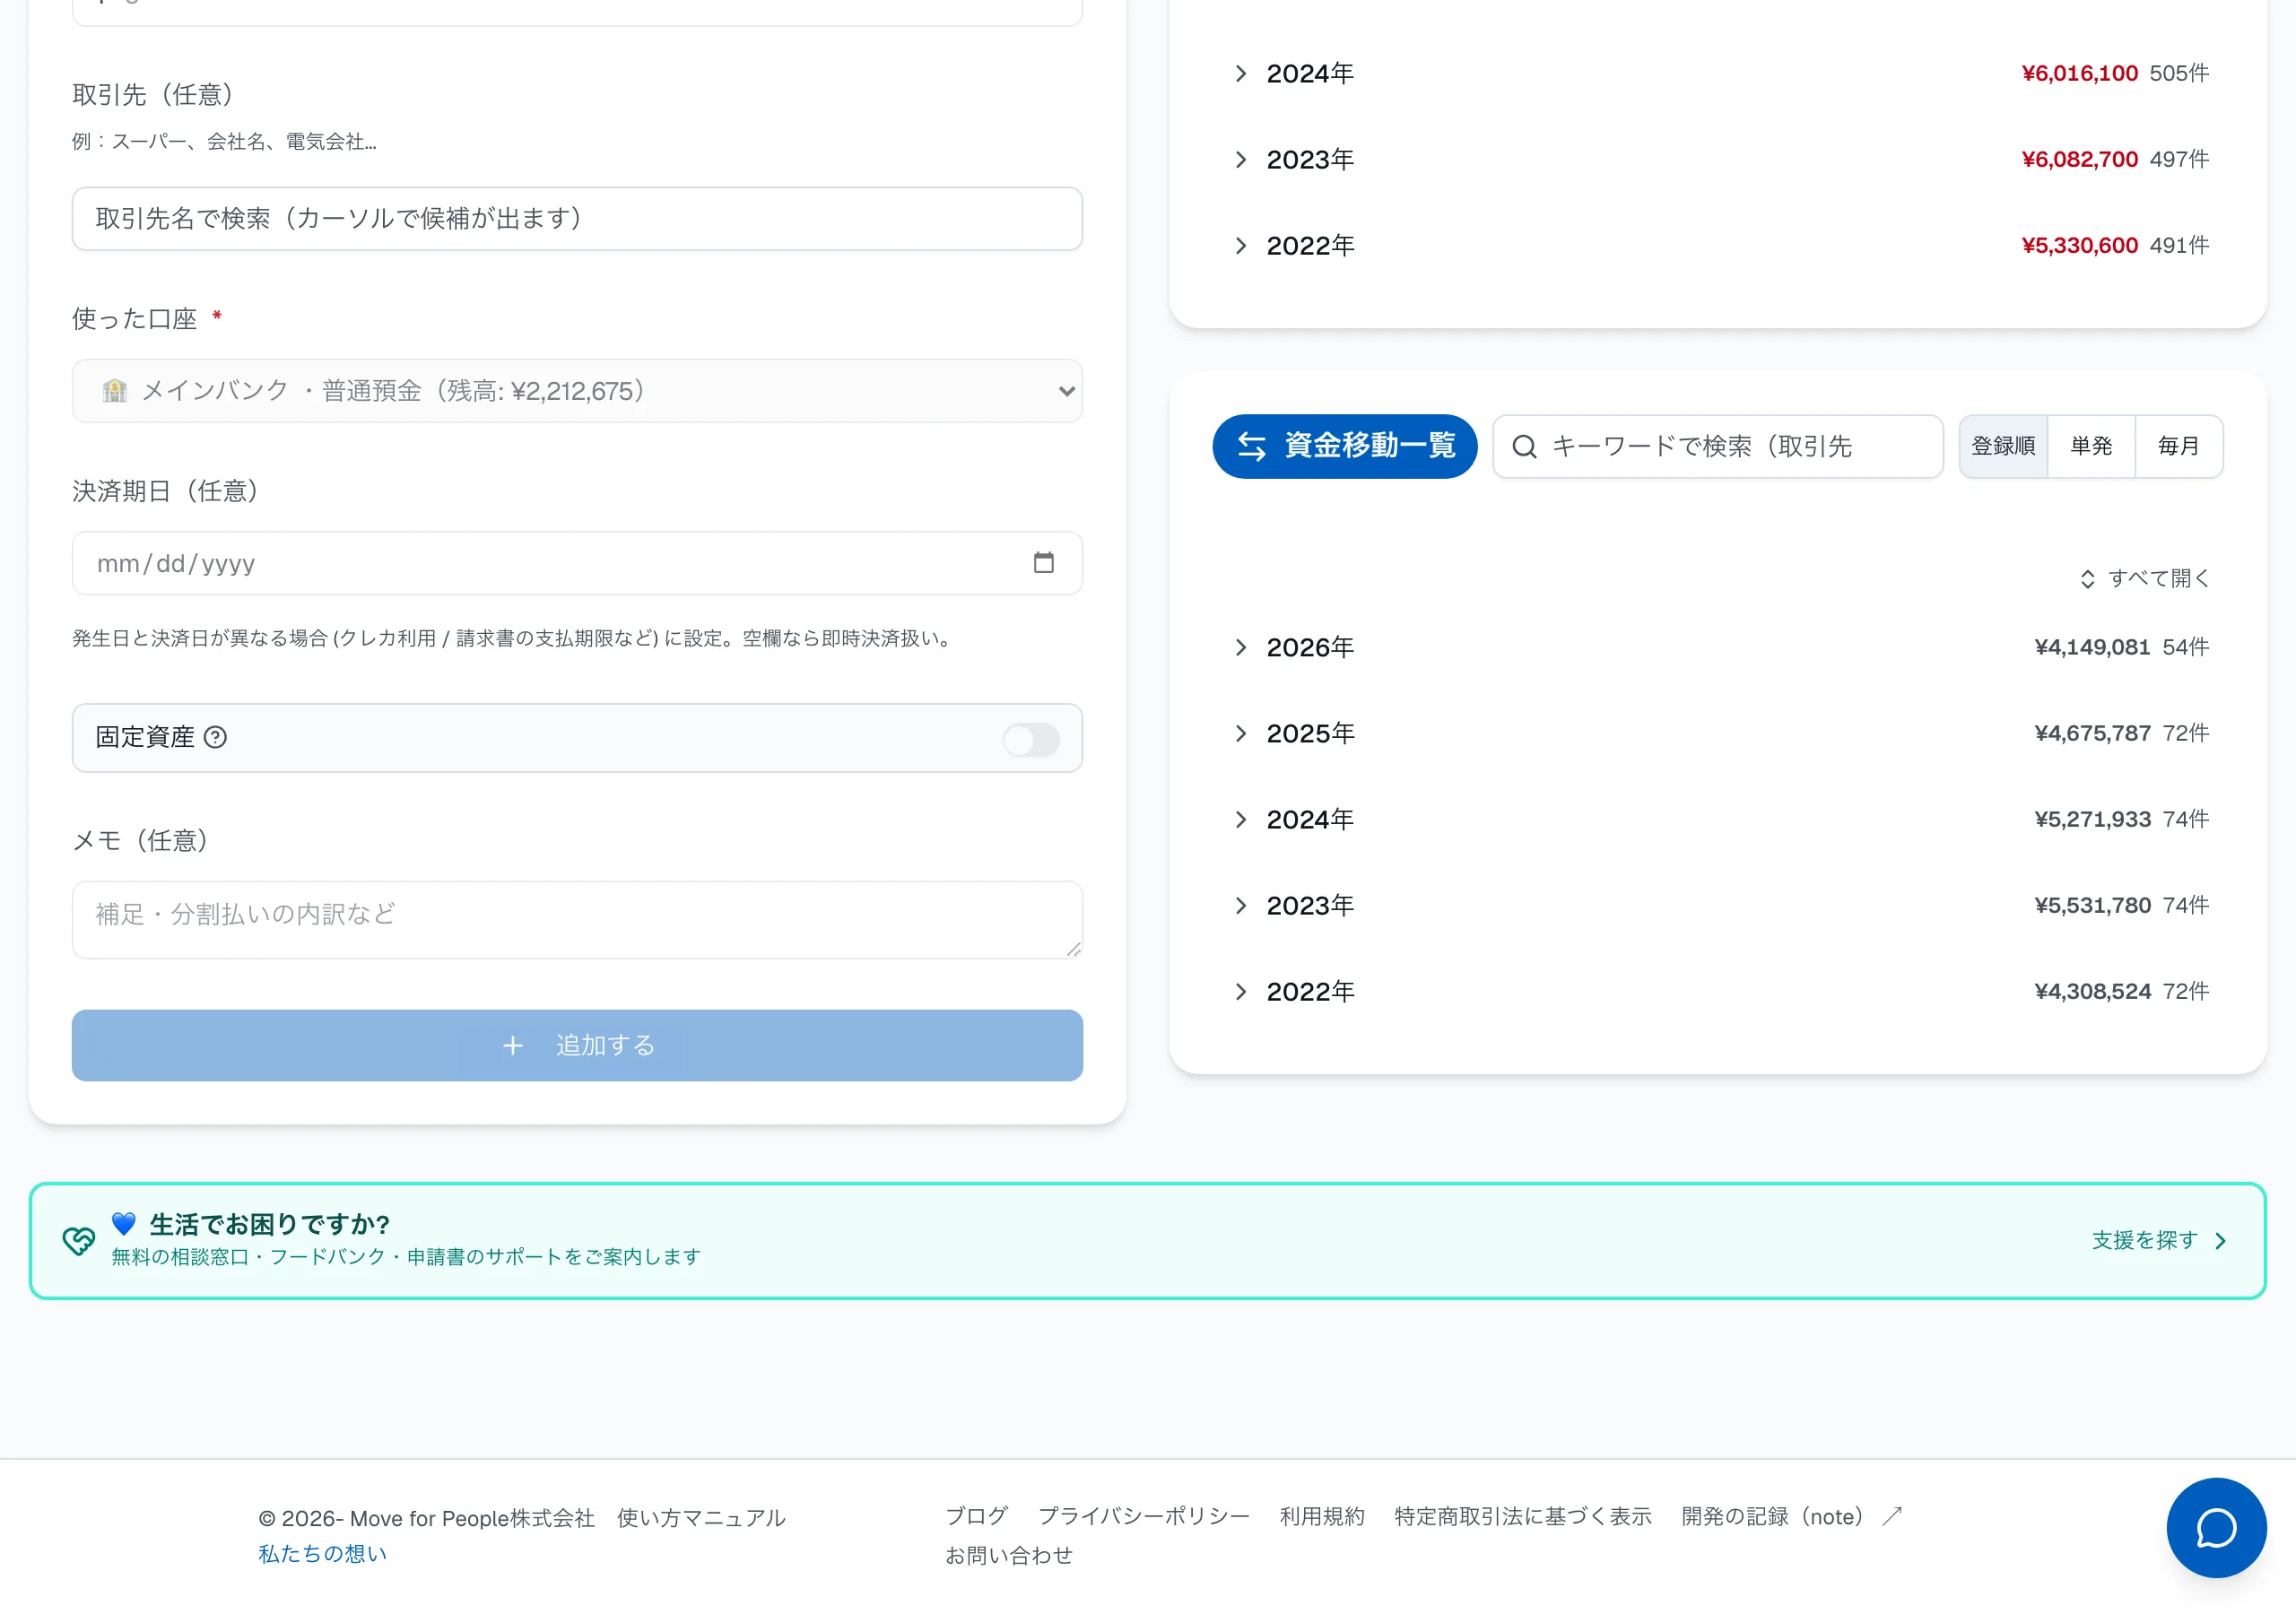Expand the 2025年 transfer row

tap(1719, 734)
